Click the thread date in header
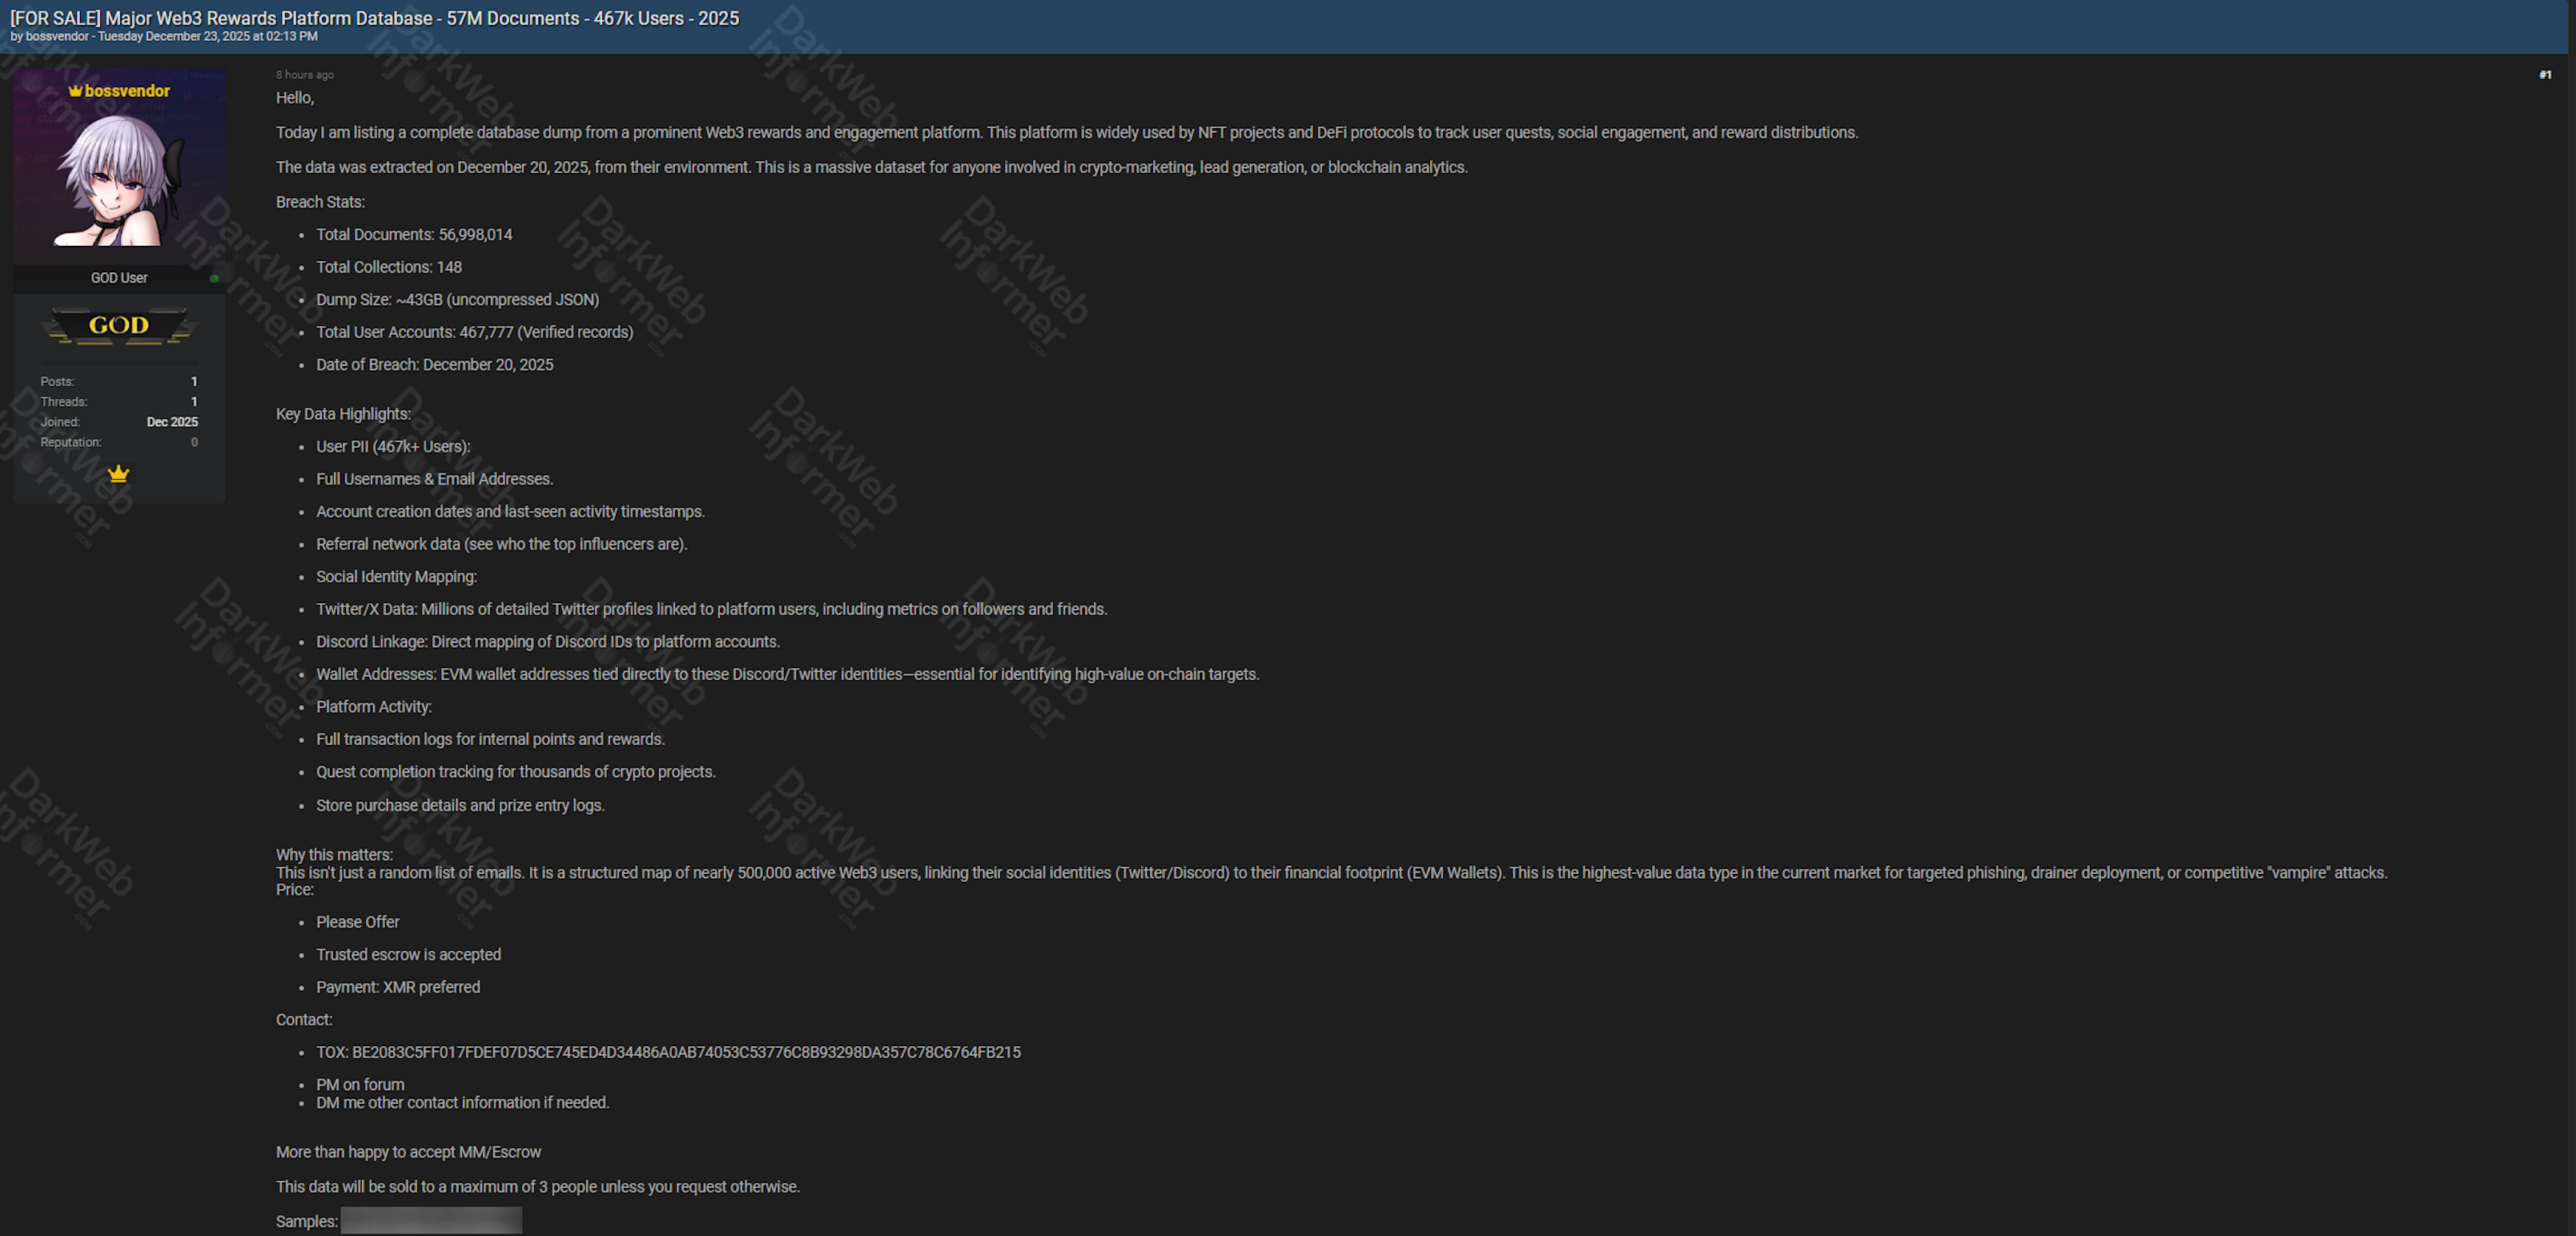Image resolution: width=2576 pixels, height=1236 pixels. point(207,36)
